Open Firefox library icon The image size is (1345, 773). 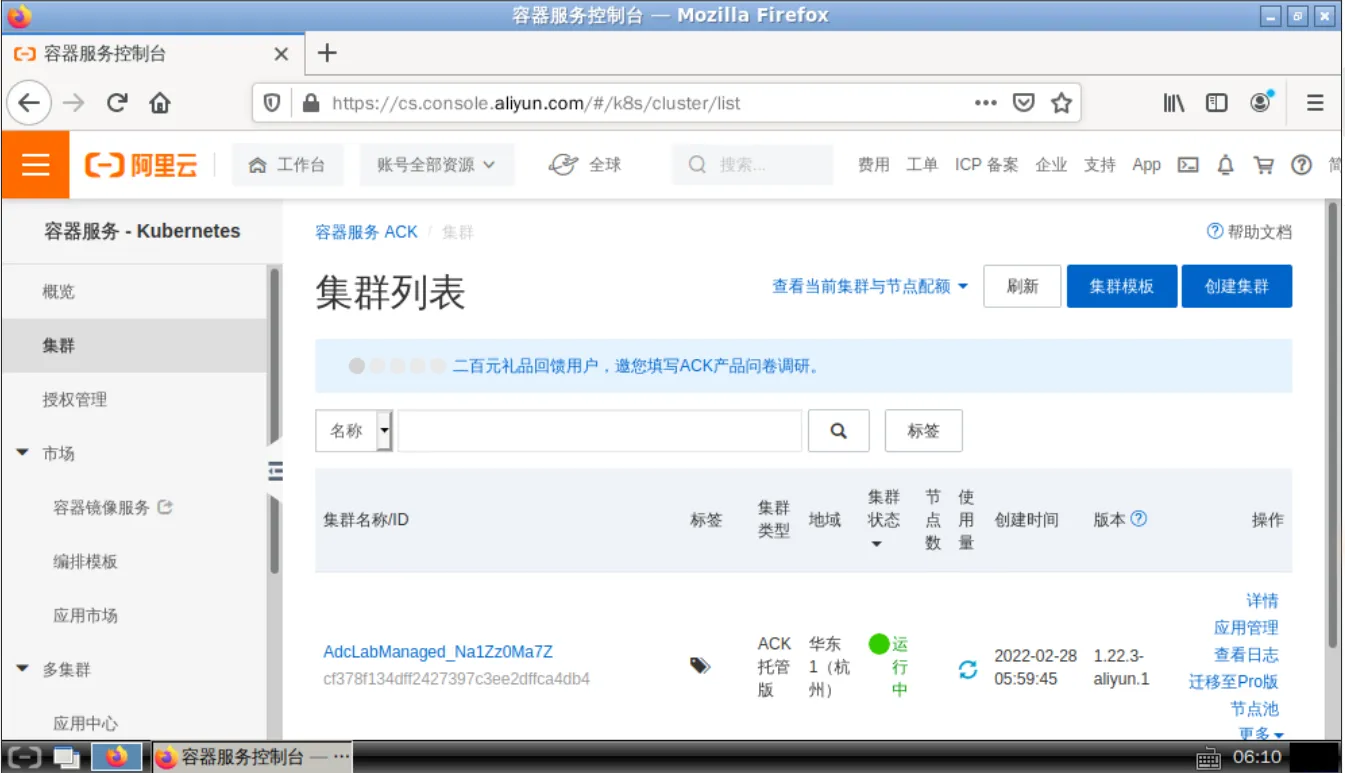pyautogui.click(x=1173, y=103)
